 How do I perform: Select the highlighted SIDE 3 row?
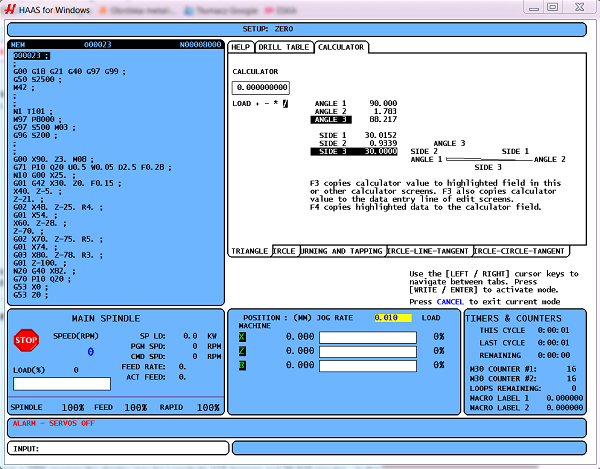click(354, 151)
